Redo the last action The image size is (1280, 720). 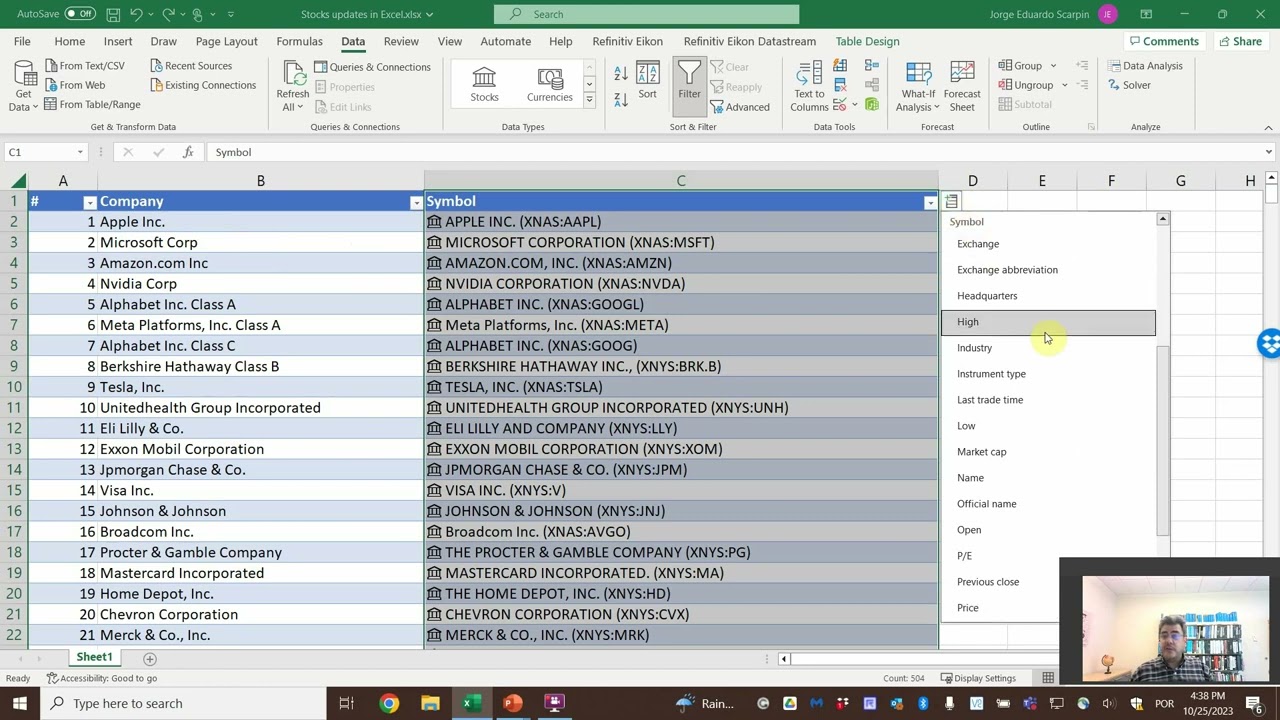point(167,14)
